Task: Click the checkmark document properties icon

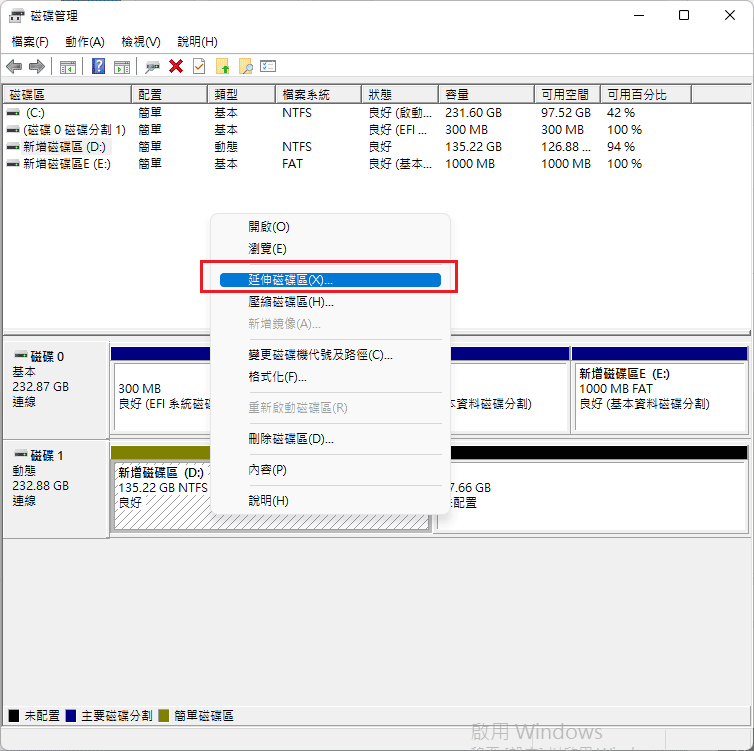Action: 199,66
